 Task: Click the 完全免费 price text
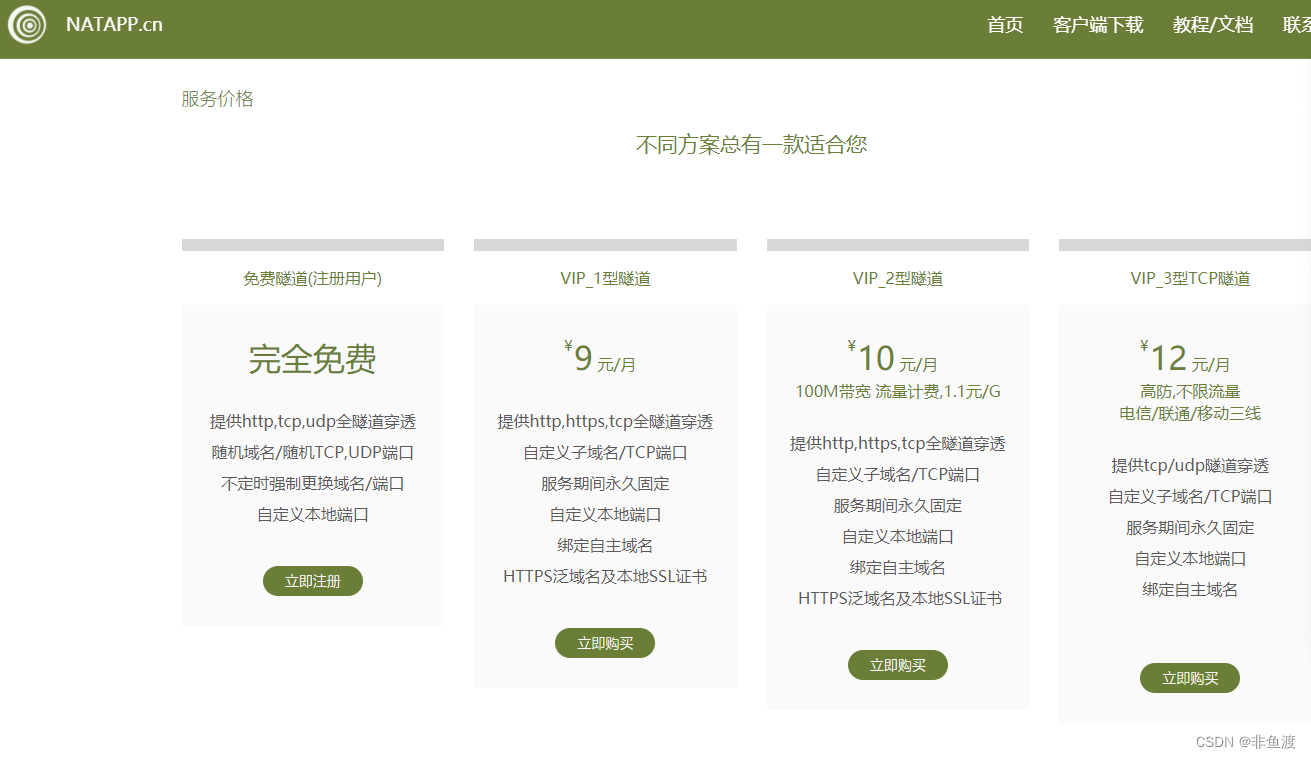click(x=313, y=359)
